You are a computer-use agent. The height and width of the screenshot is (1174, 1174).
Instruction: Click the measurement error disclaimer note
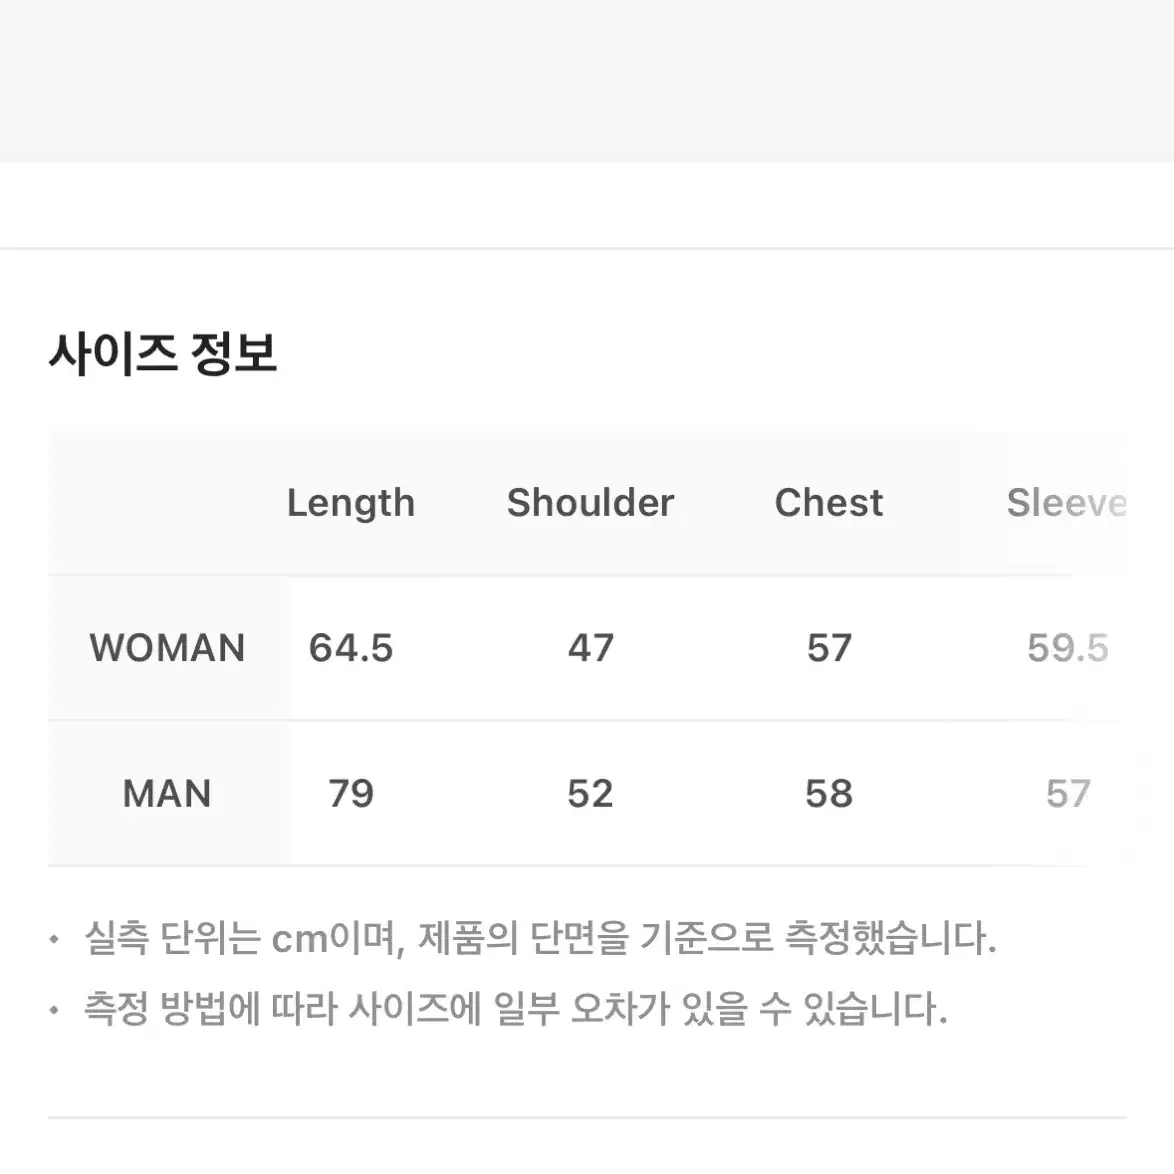tap(516, 1009)
